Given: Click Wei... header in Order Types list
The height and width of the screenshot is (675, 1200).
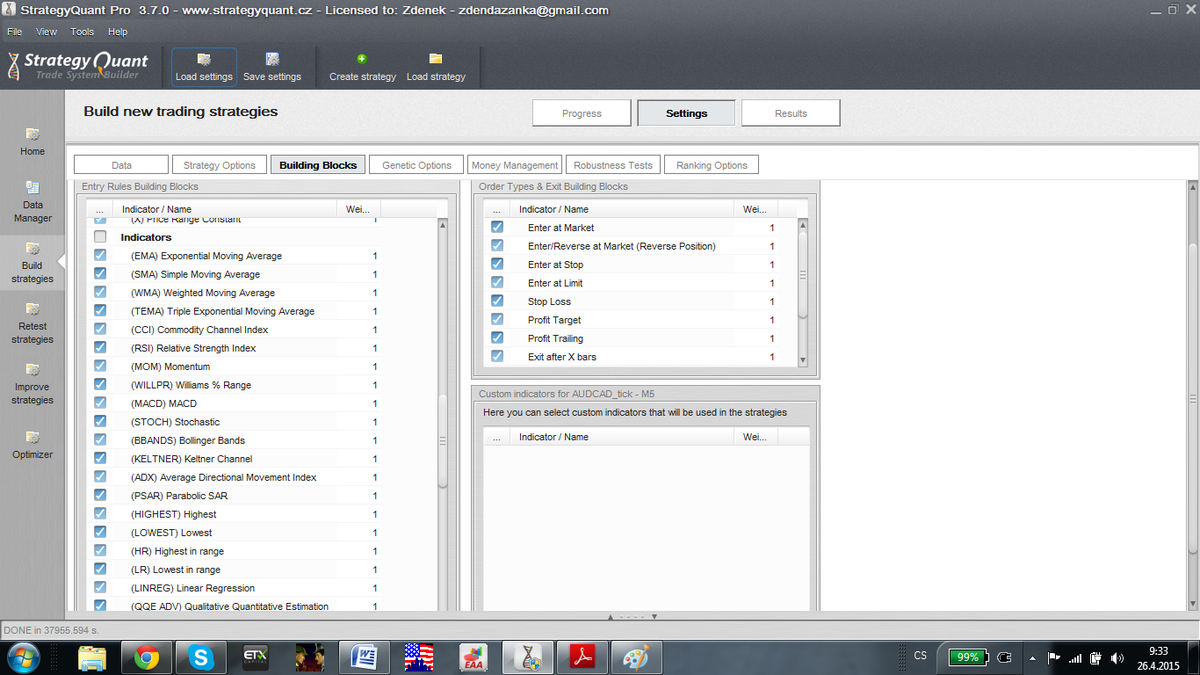Looking at the screenshot, I should 757,209.
